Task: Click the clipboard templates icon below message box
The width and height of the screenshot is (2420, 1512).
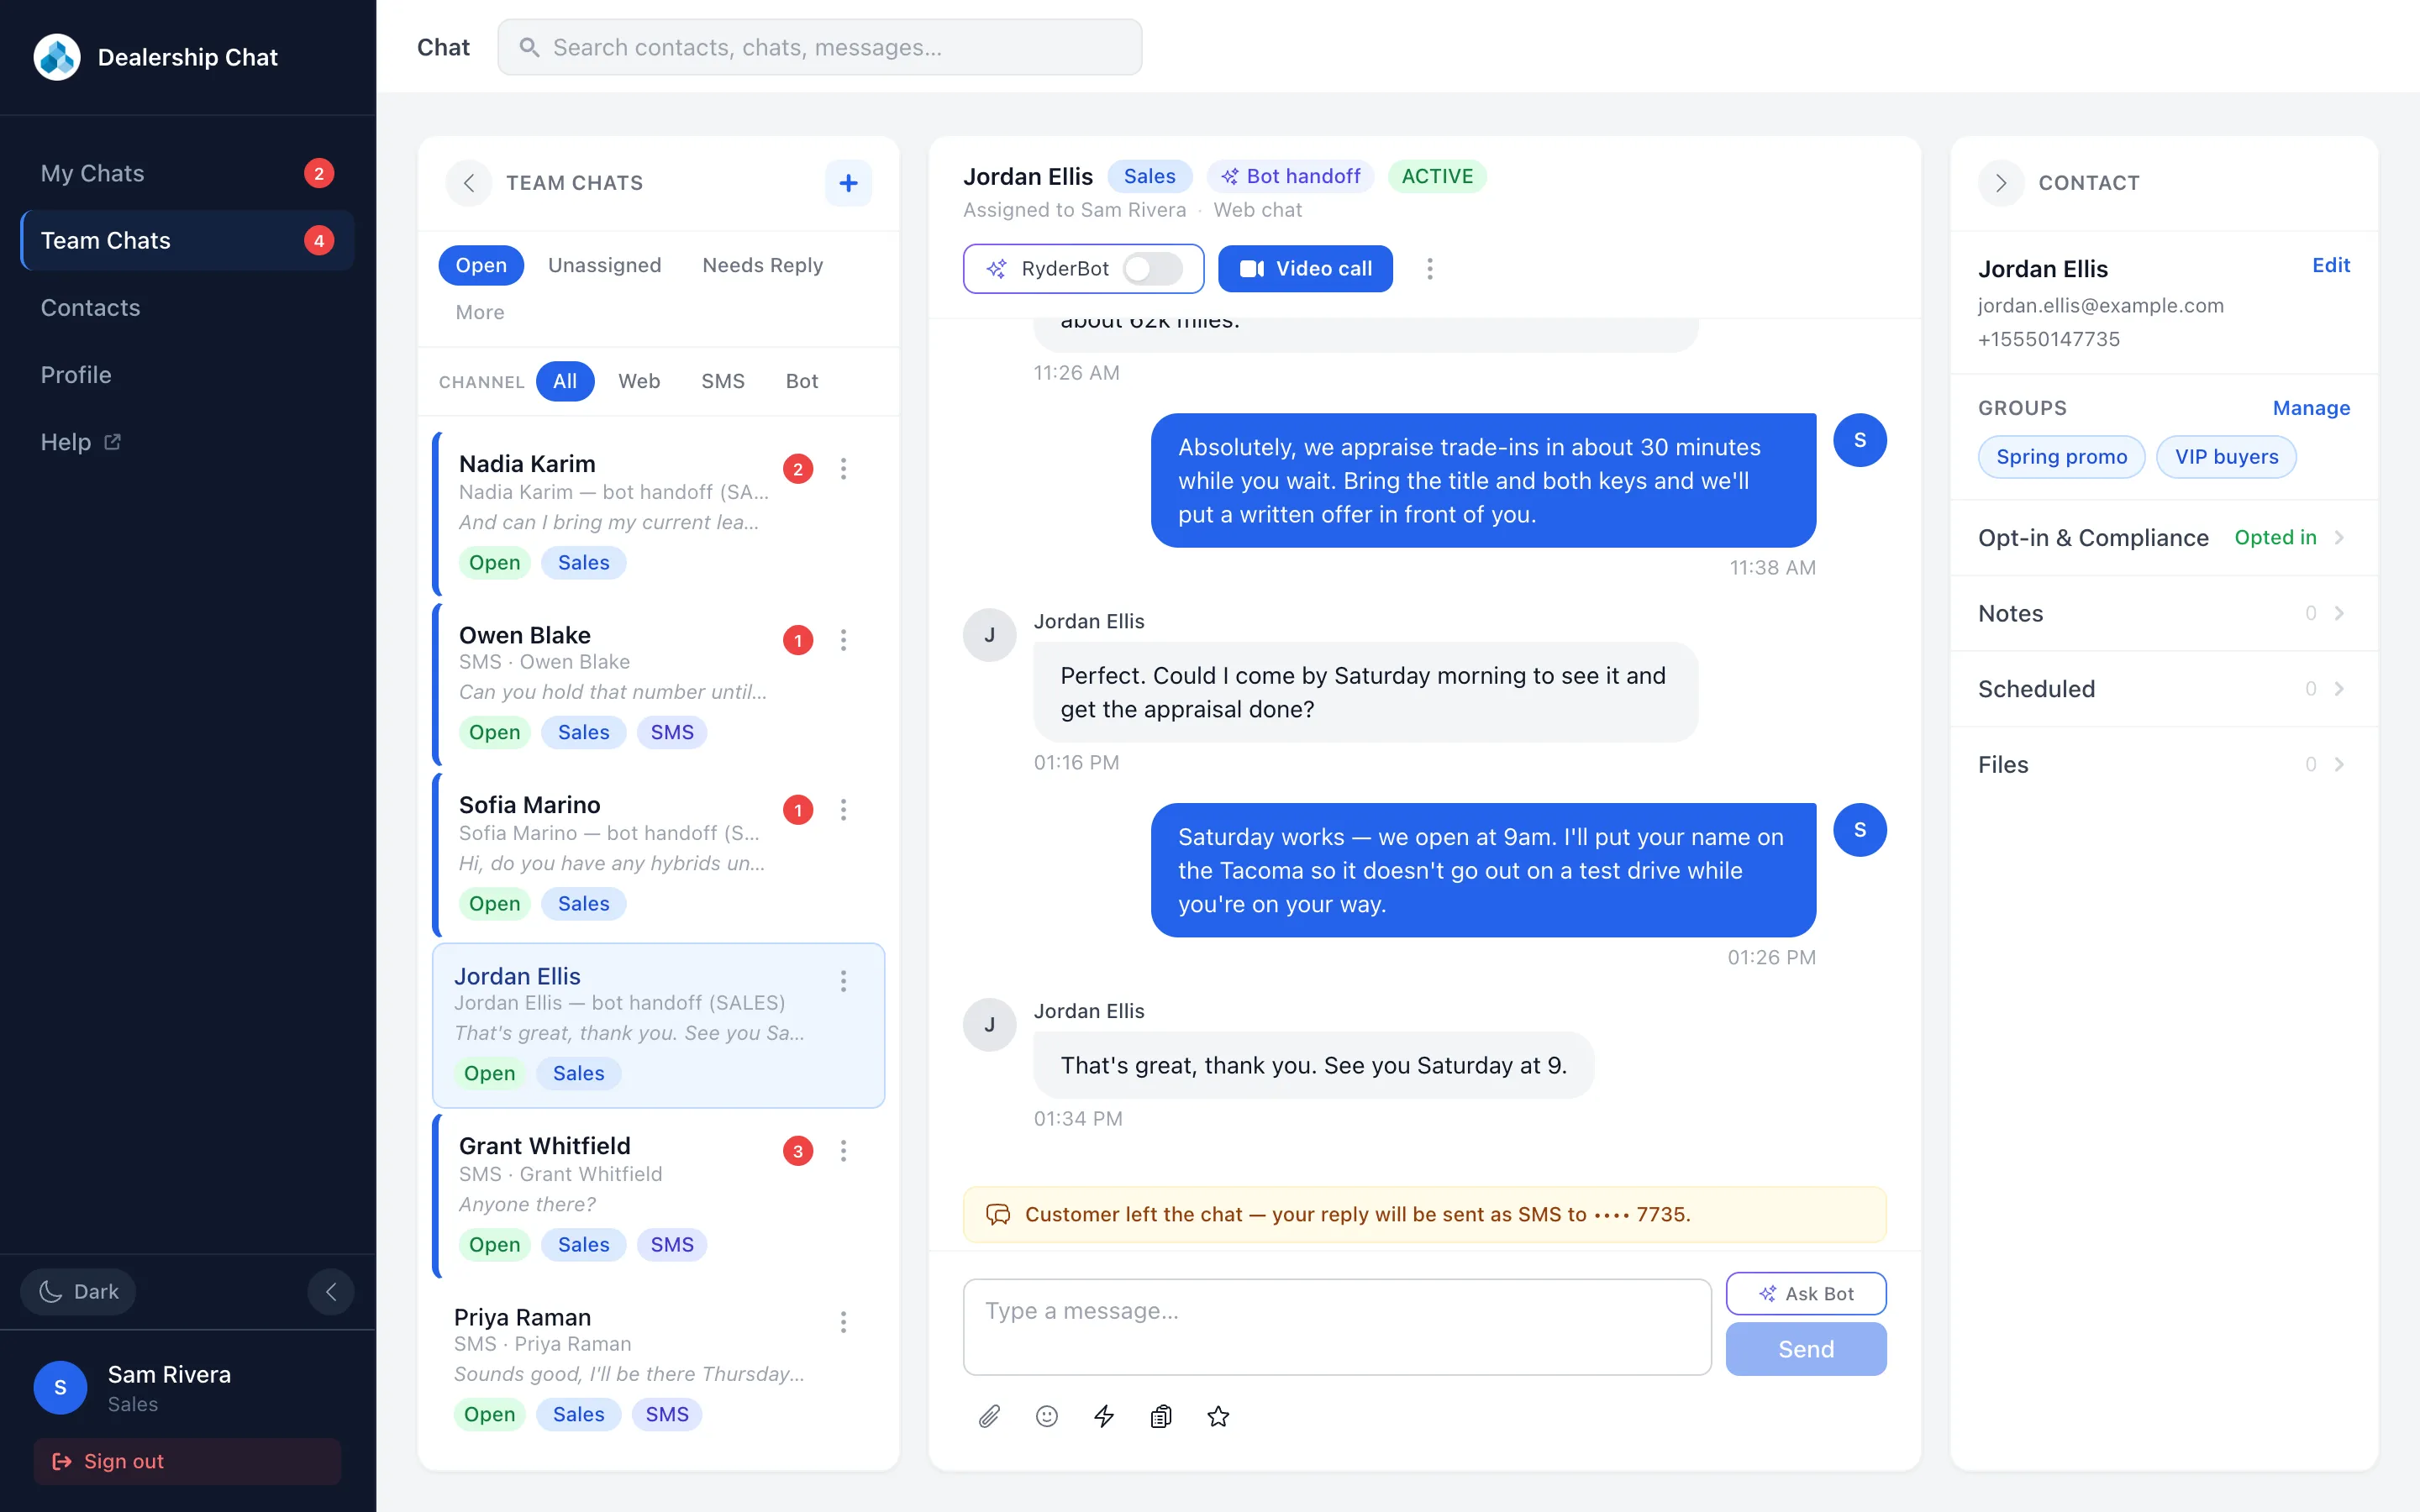Action: click(x=1161, y=1416)
